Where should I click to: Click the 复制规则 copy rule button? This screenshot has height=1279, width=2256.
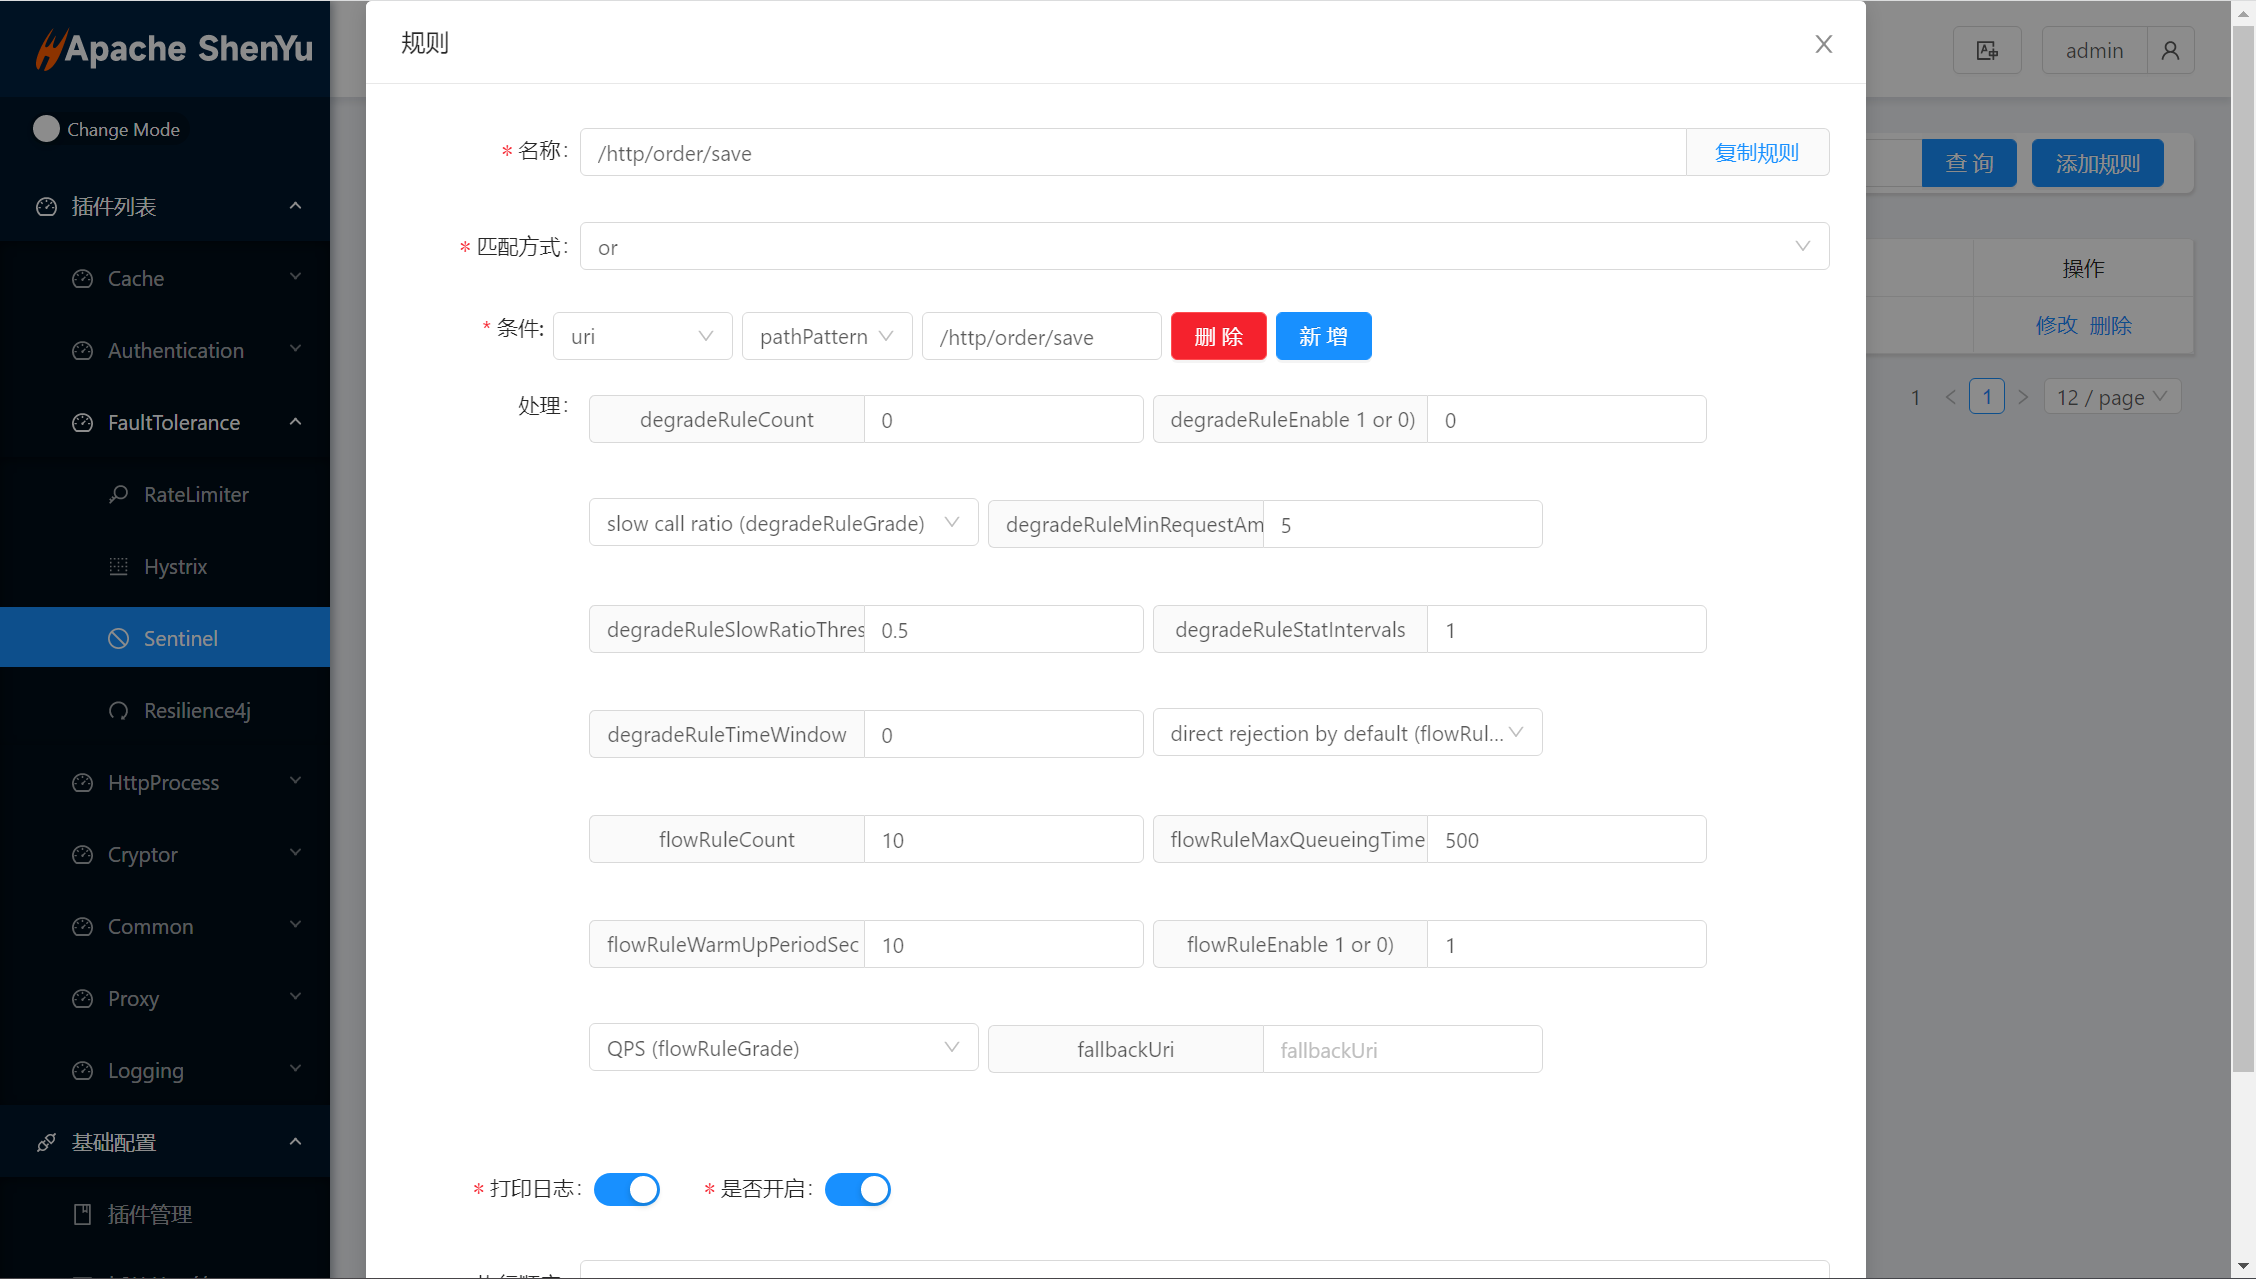(x=1757, y=152)
